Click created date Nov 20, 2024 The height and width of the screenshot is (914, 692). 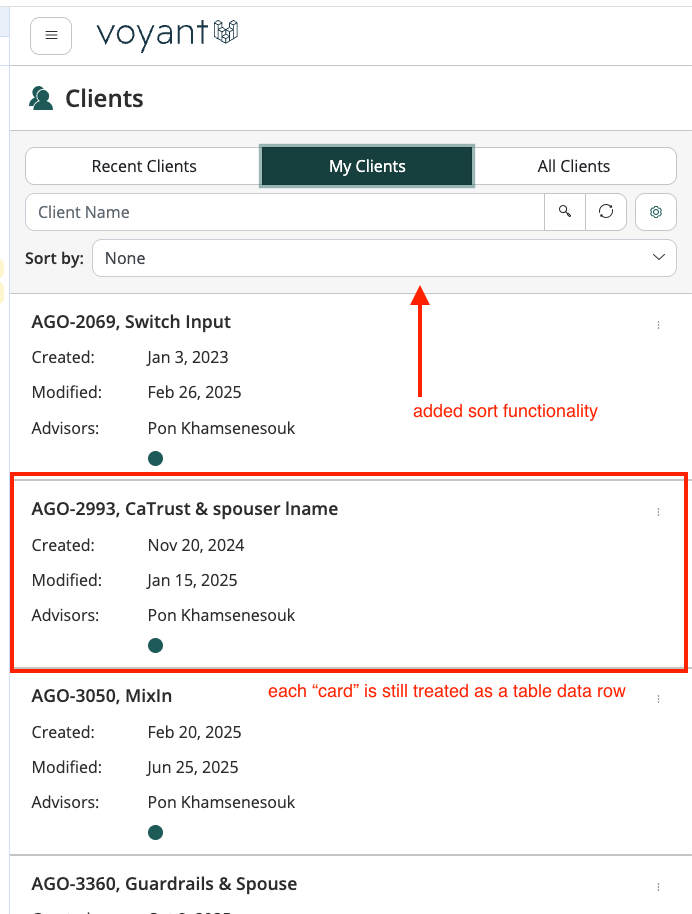pos(196,545)
